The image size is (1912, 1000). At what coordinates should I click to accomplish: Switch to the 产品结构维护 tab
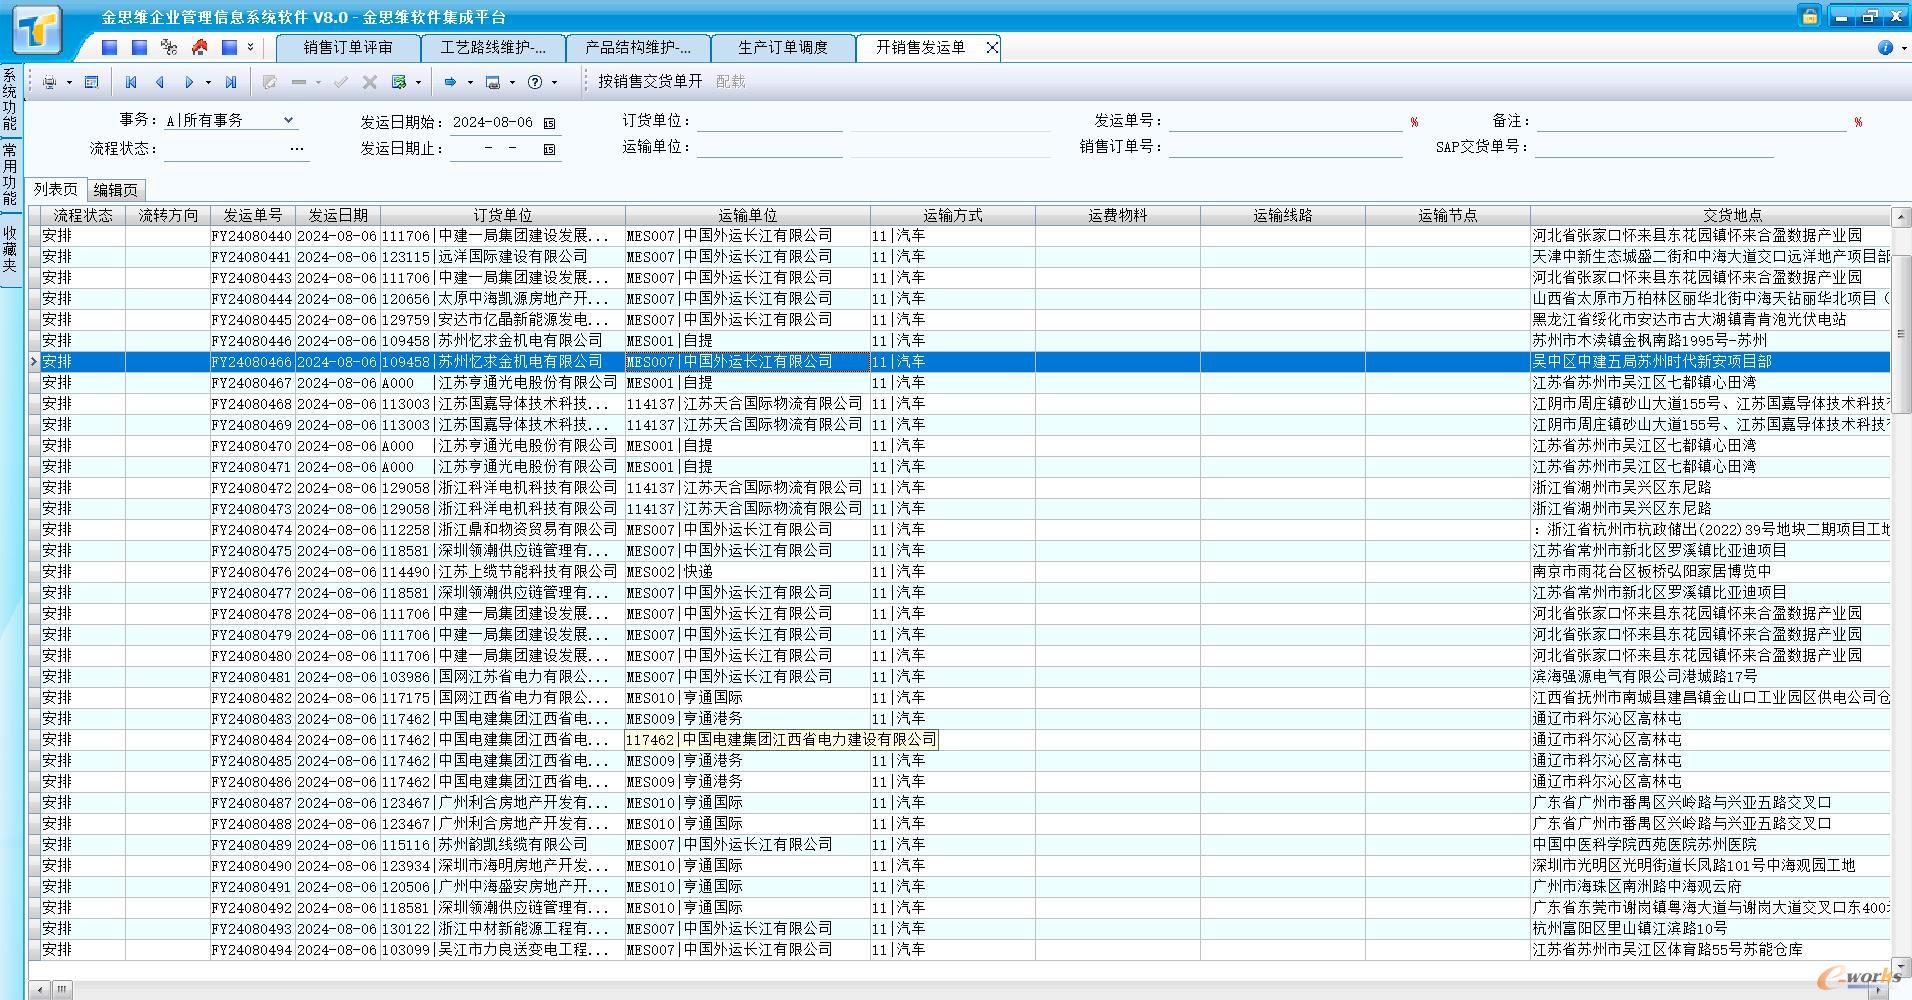(638, 47)
